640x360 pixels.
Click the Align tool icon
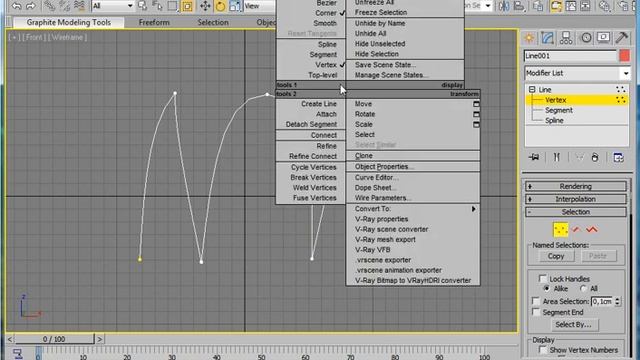(519, 6)
